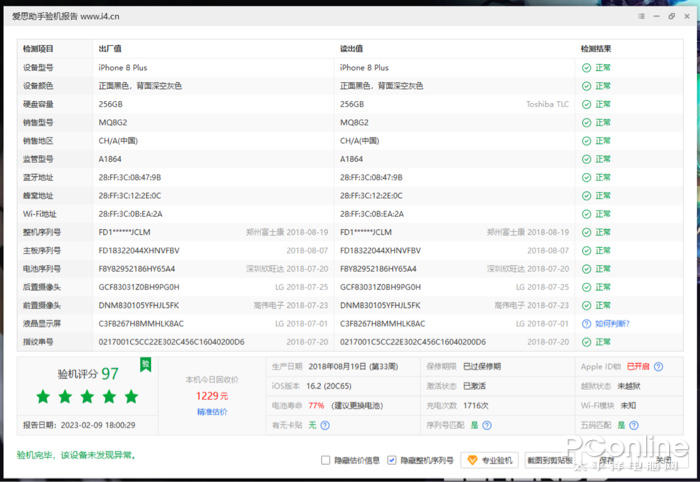
Task: Click the check icon in the 设备颜色 row
Action: [587, 86]
